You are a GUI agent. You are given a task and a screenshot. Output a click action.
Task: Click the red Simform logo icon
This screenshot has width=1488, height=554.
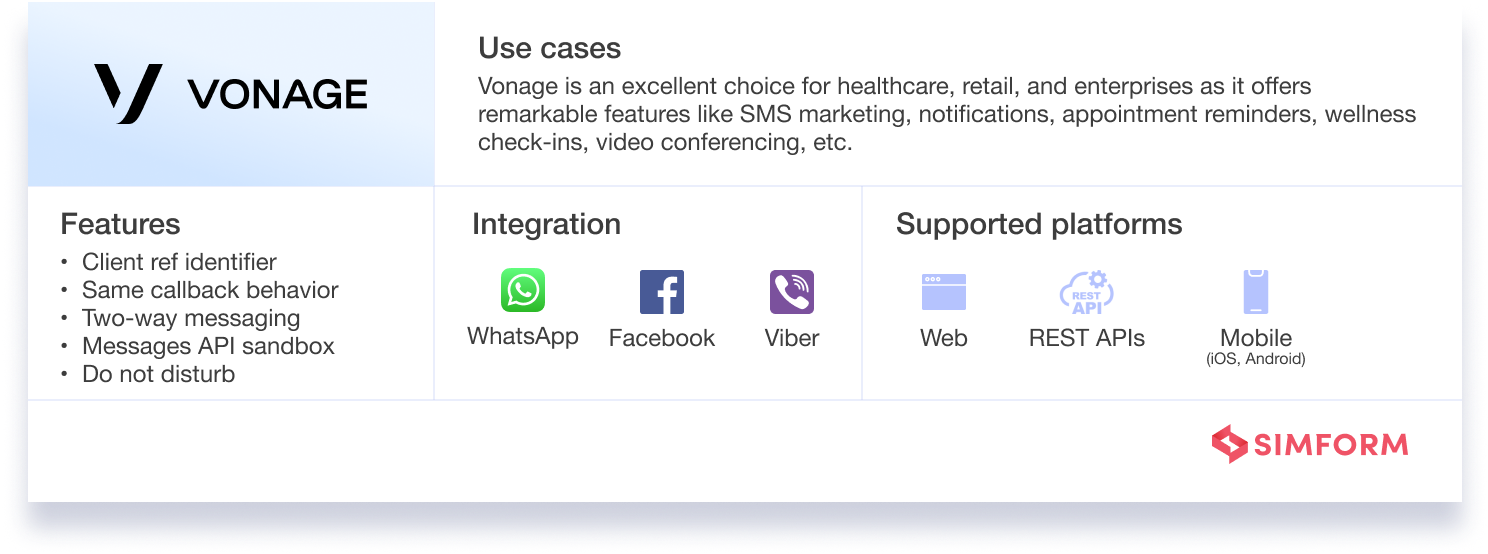point(1229,444)
